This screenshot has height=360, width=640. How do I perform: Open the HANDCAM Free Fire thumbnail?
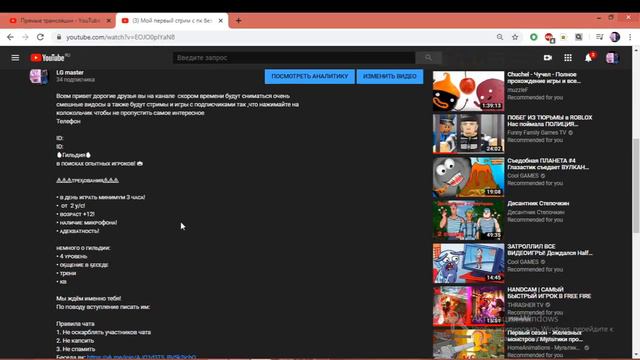tap(468, 306)
